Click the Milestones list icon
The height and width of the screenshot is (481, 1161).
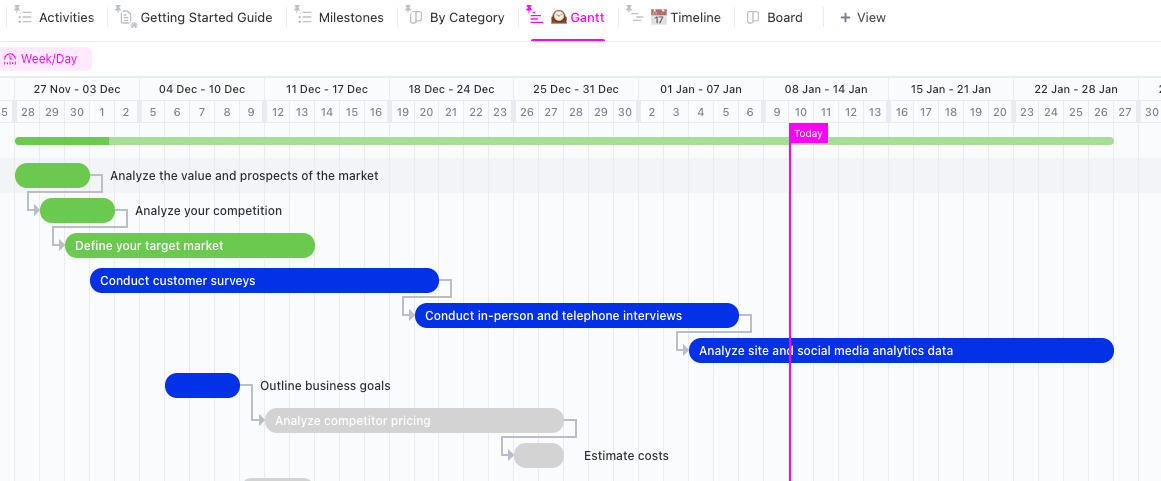[x=304, y=17]
